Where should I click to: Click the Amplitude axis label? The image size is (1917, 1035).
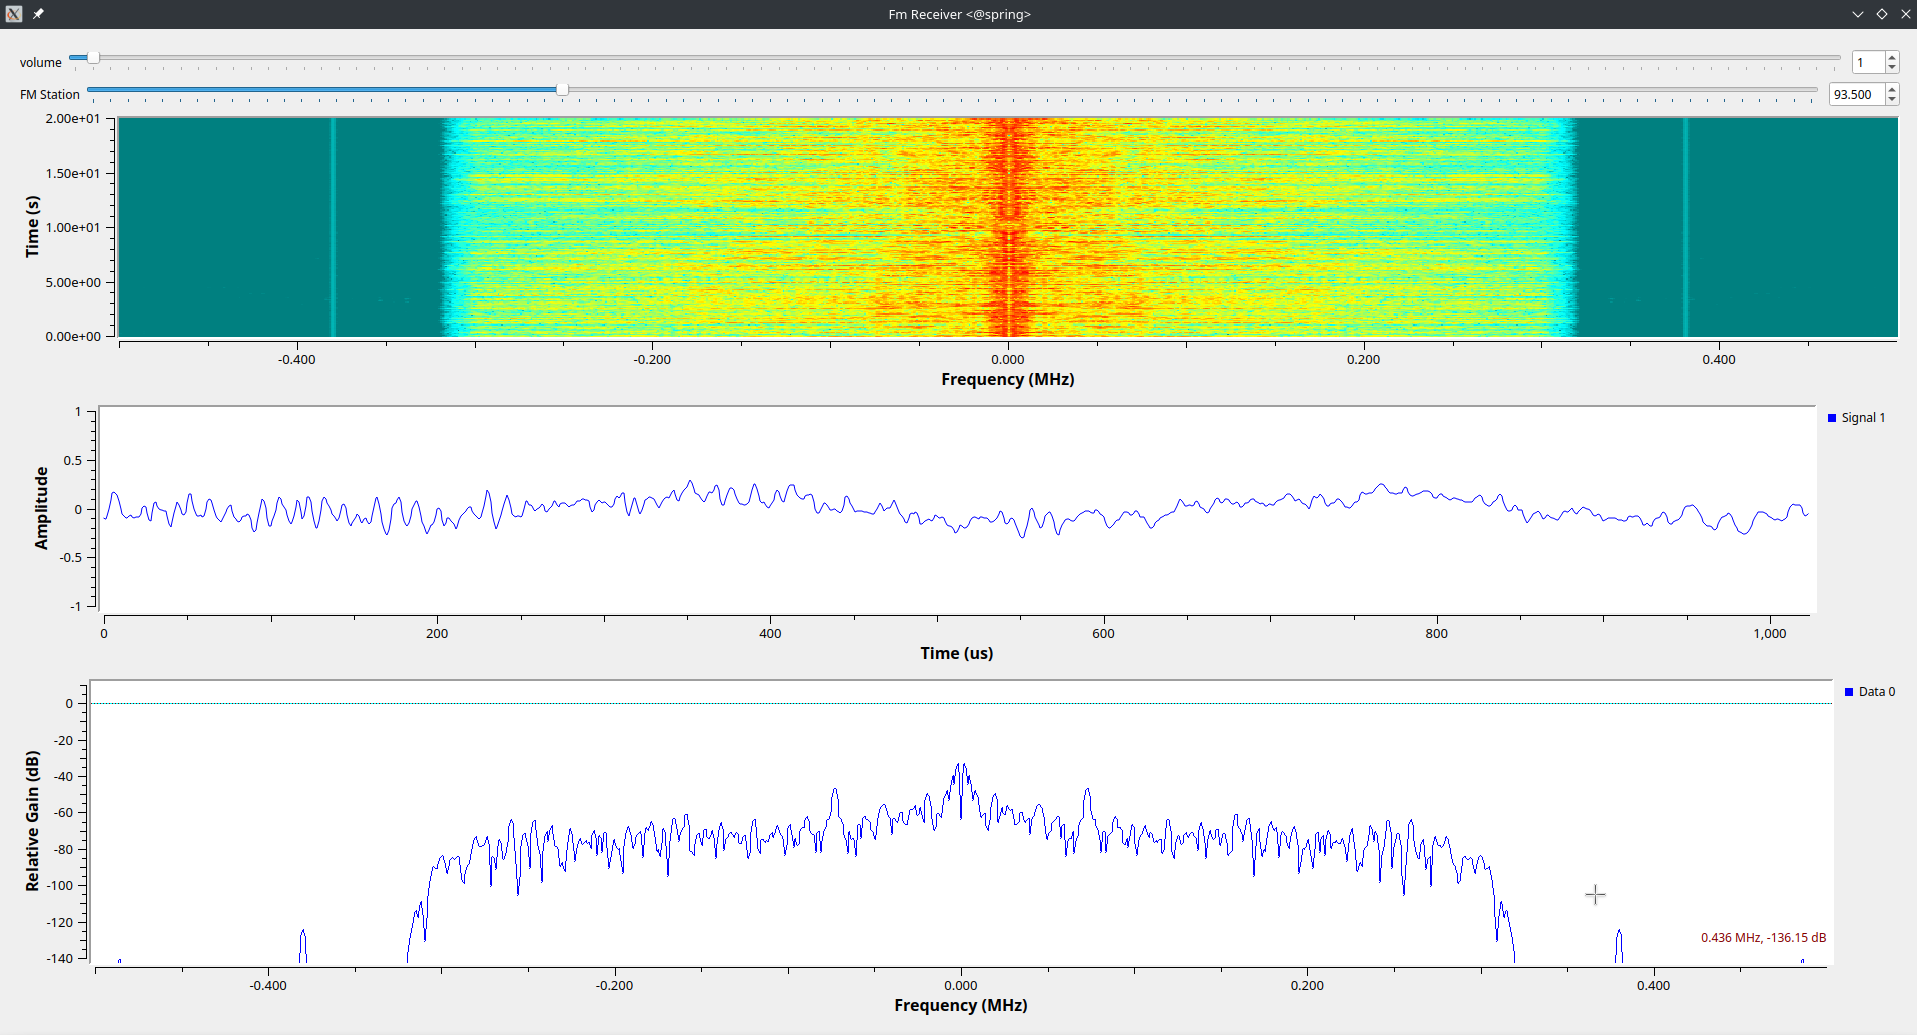coord(41,508)
